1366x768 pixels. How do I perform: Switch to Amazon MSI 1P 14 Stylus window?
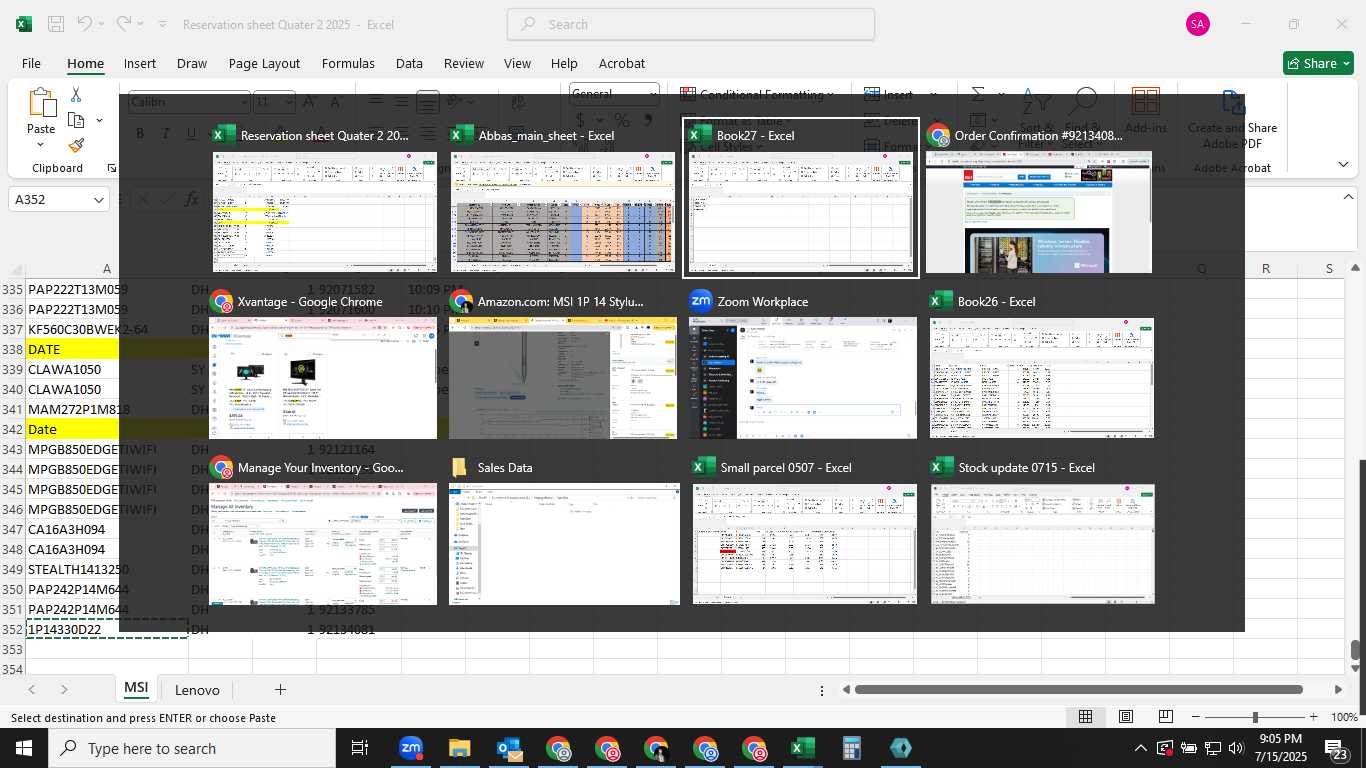coord(563,365)
